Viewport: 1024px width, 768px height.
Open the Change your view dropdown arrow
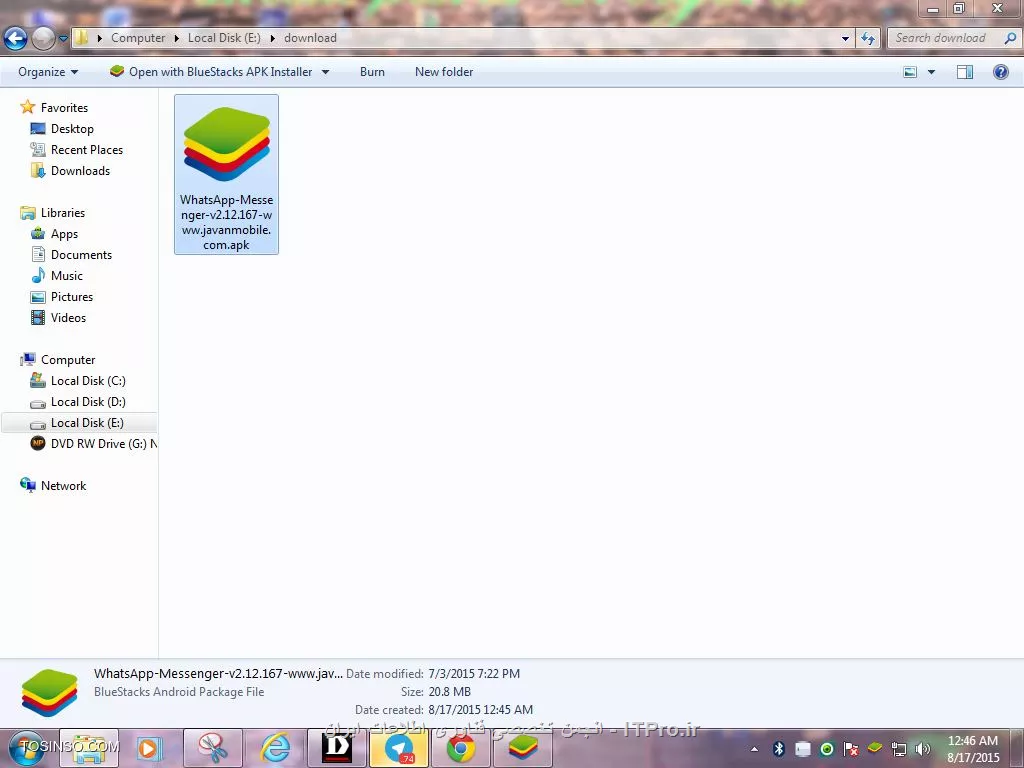pos(931,72)
